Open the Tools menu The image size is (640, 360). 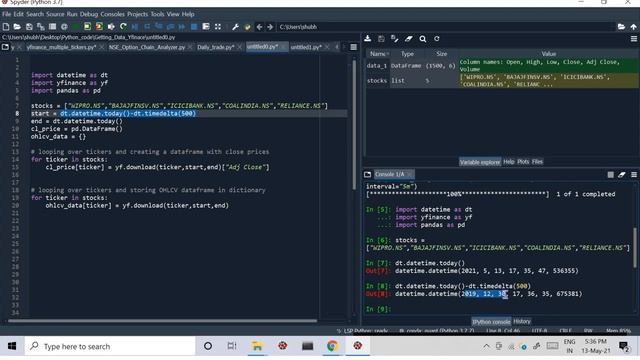(x=158, y=14)
